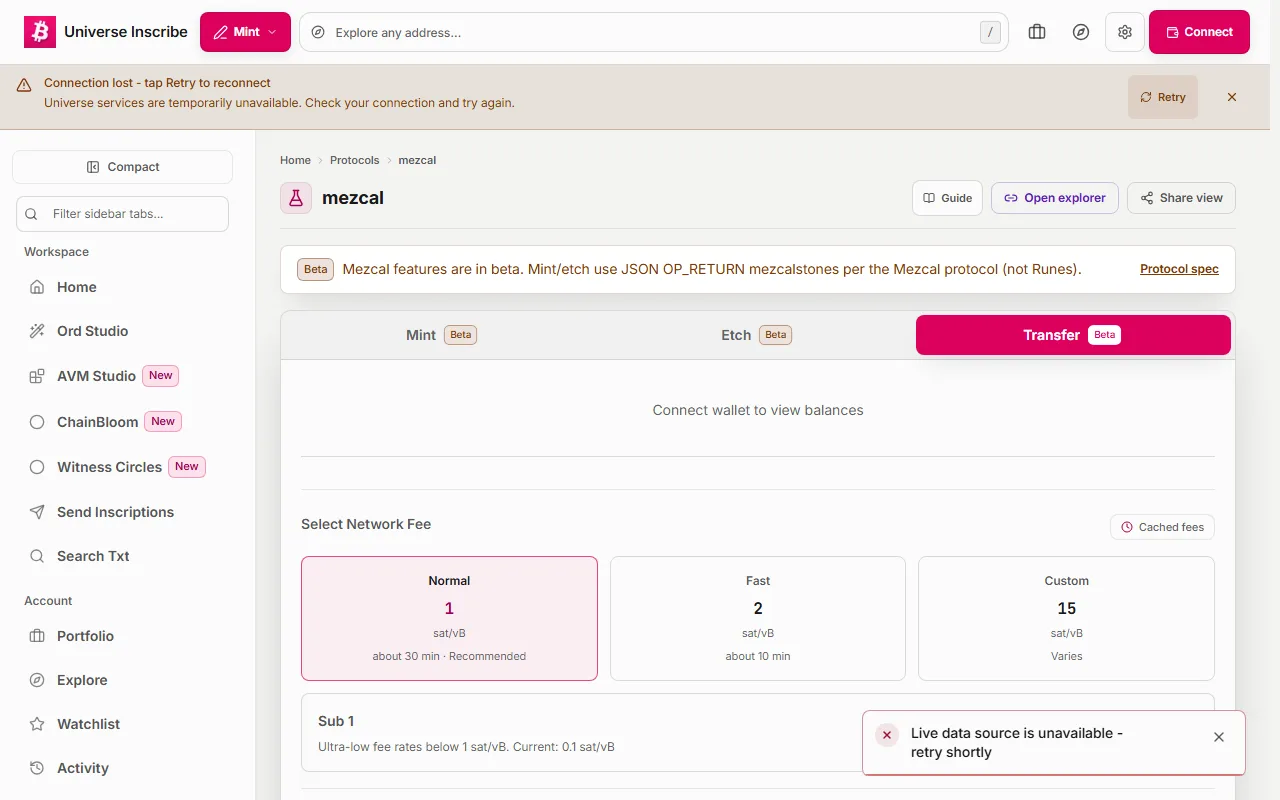
Task: Share the current view
Action: pos(1181,198)
